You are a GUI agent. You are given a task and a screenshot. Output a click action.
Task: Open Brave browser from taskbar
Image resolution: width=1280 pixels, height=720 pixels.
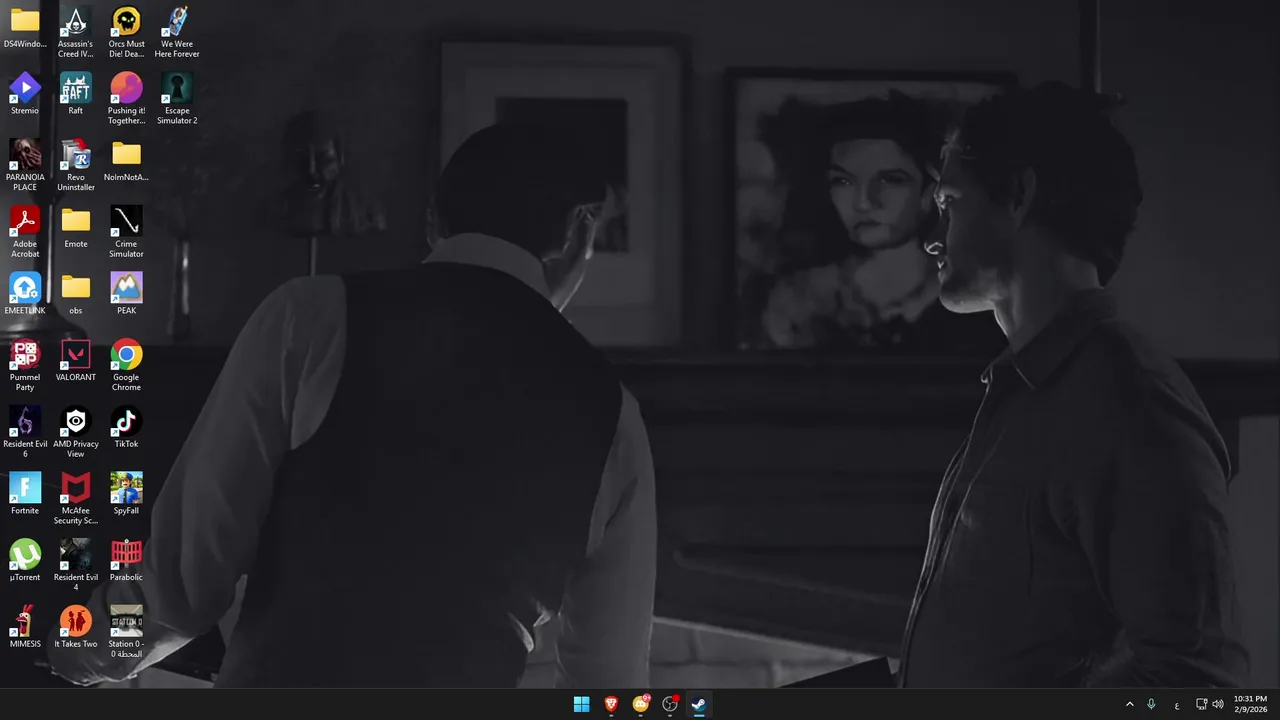(x=611, y=704)
